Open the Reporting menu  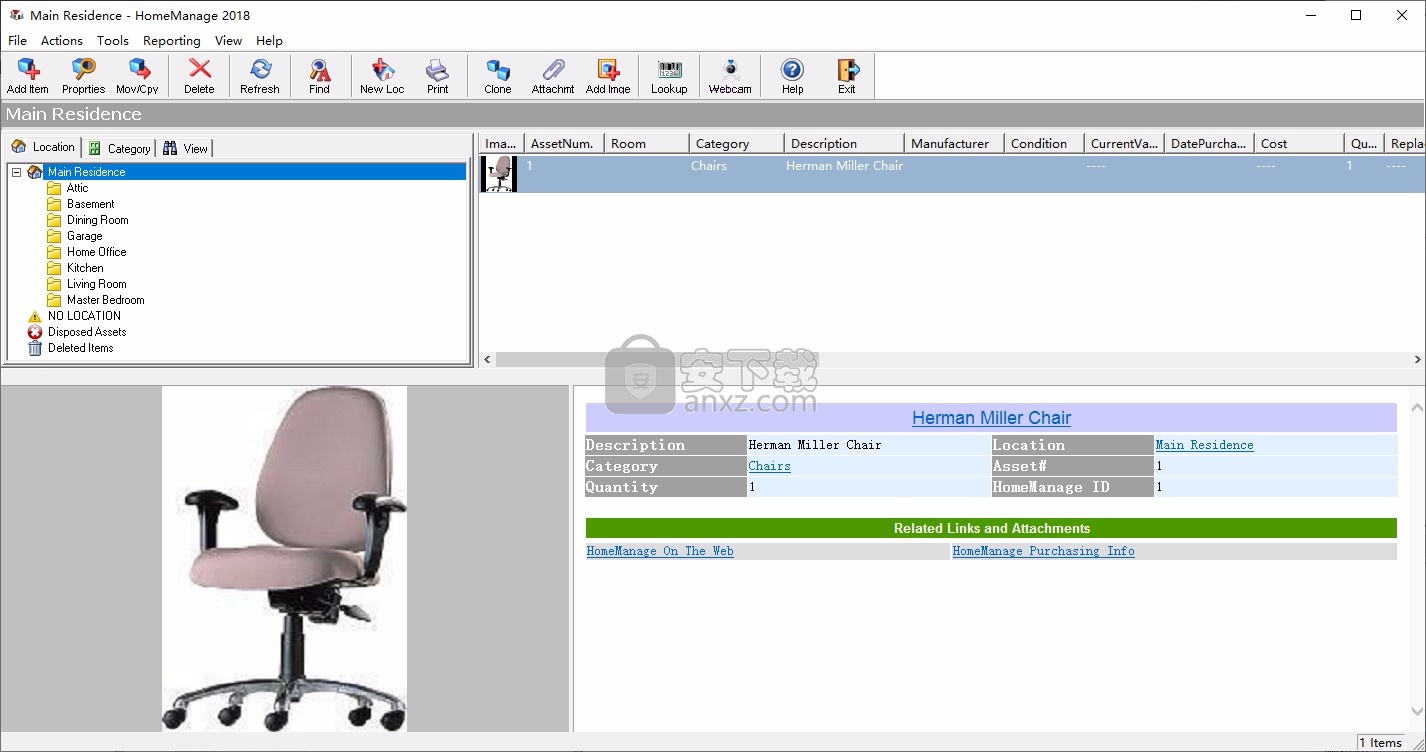coord(172,41)
